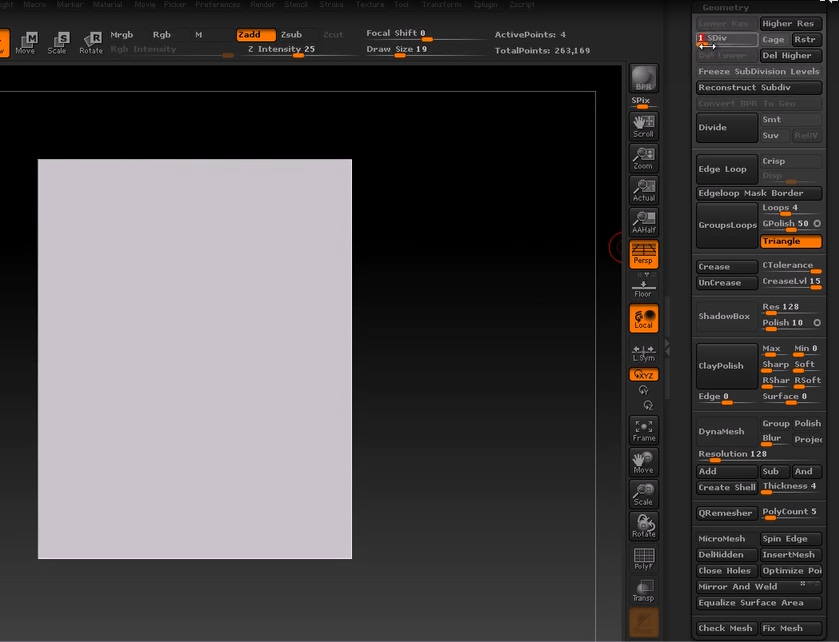Open the Zplugin menu
The height and width of the screenshot is (642, 839).
(485, 4)
